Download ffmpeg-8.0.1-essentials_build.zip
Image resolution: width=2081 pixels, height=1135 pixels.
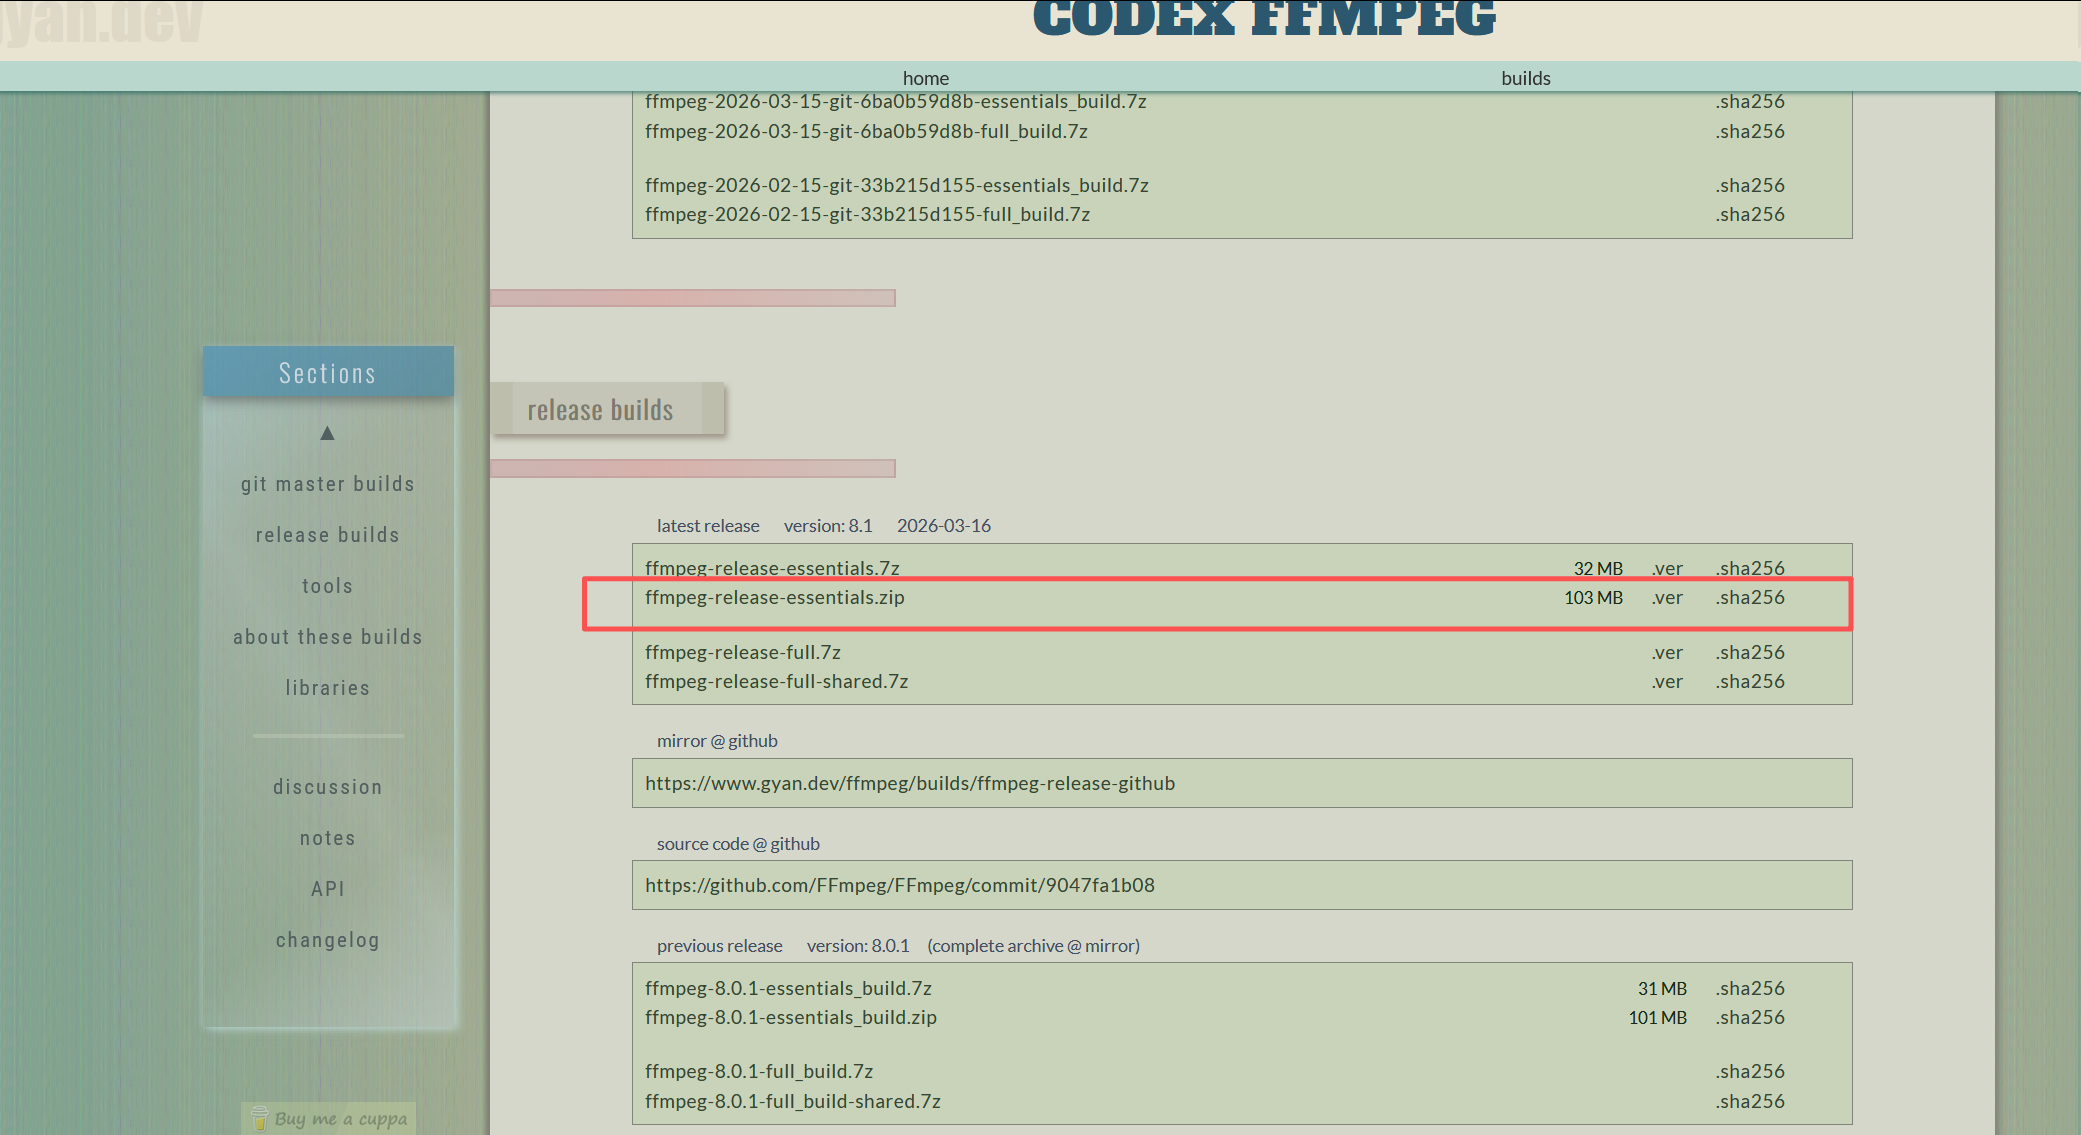pos(790,1017)
